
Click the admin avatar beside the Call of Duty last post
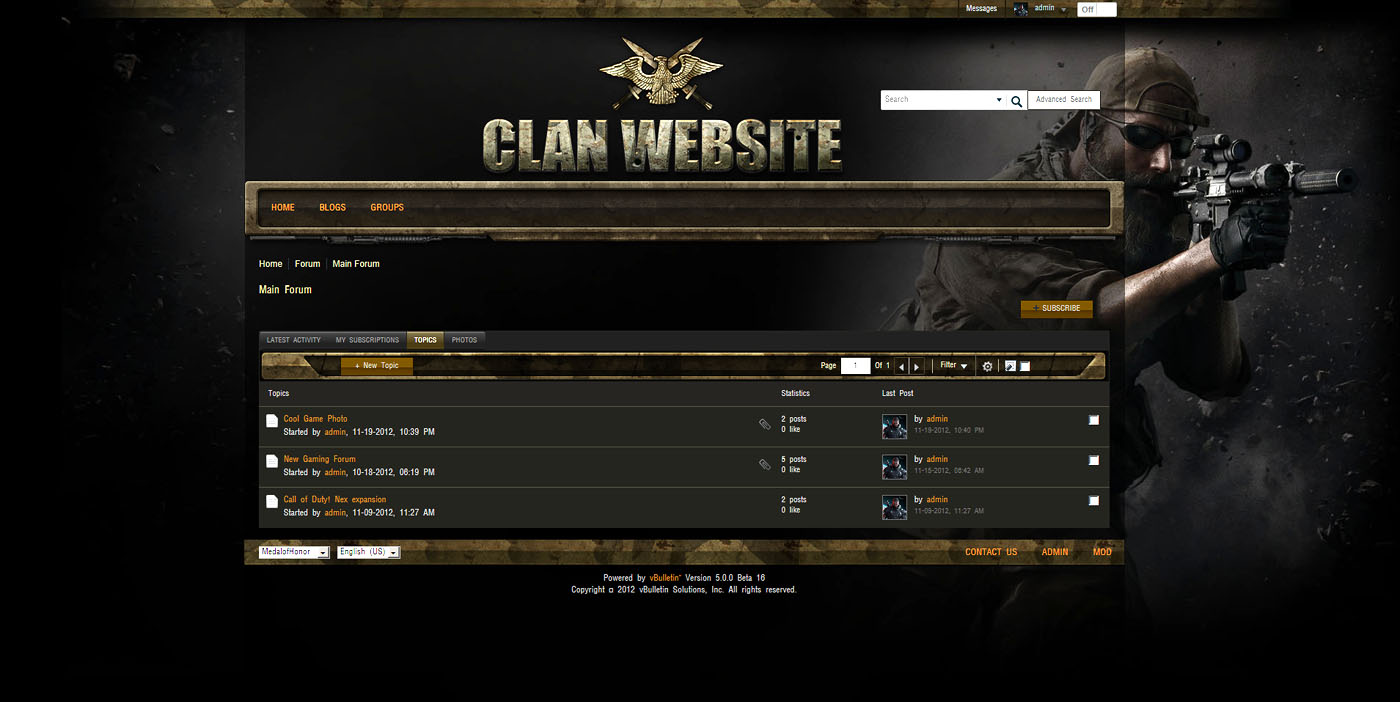(894, 507)
